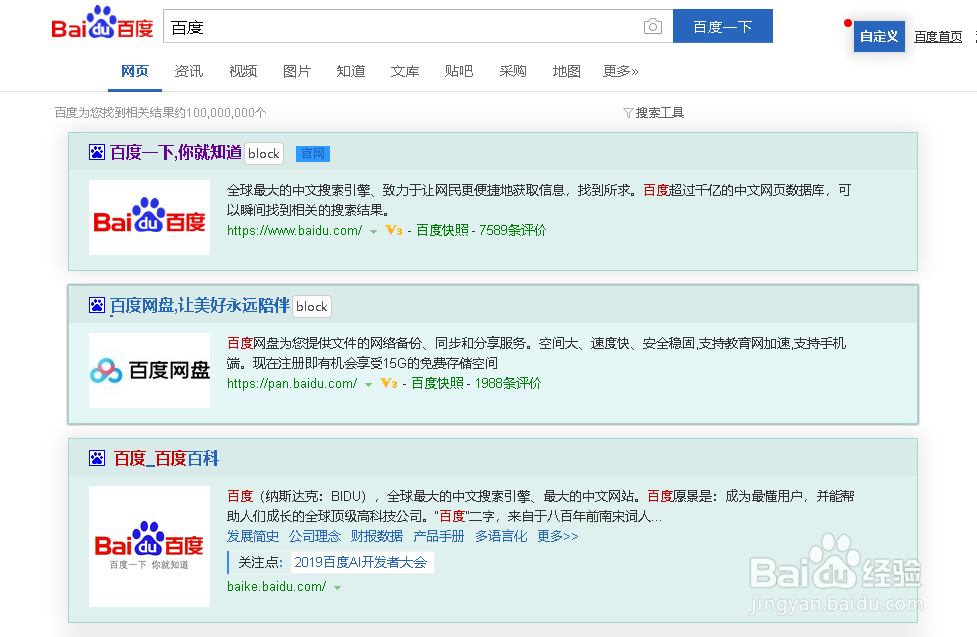
Task: Click V3 credibility badge for pan.baidu.com
Action: coord(389,383)
